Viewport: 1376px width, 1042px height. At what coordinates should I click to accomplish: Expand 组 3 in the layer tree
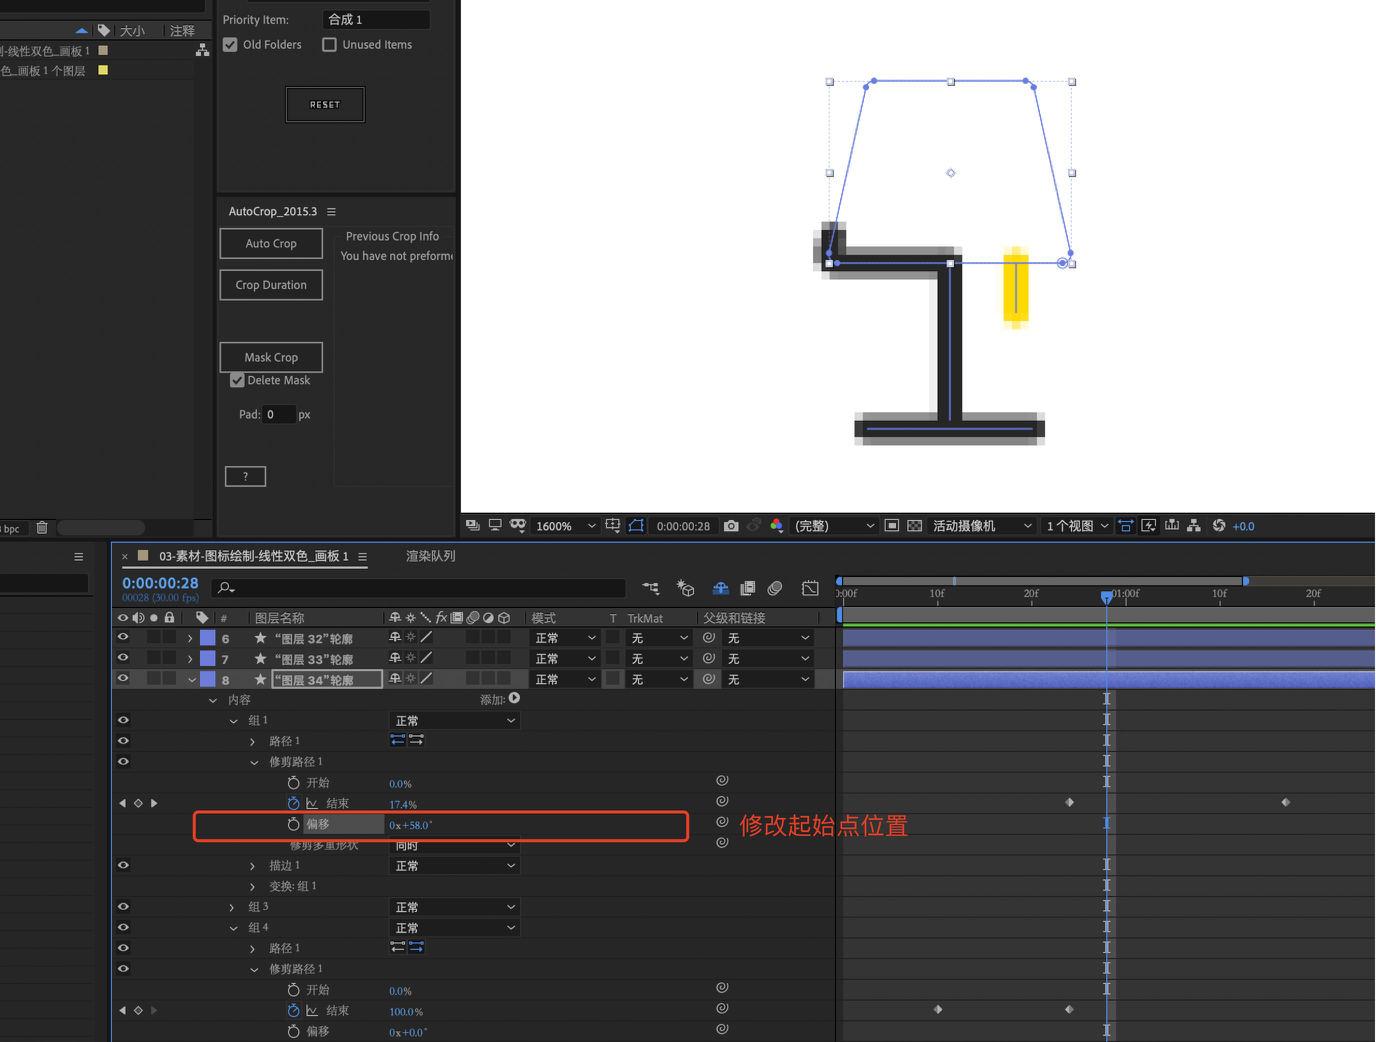232,908
